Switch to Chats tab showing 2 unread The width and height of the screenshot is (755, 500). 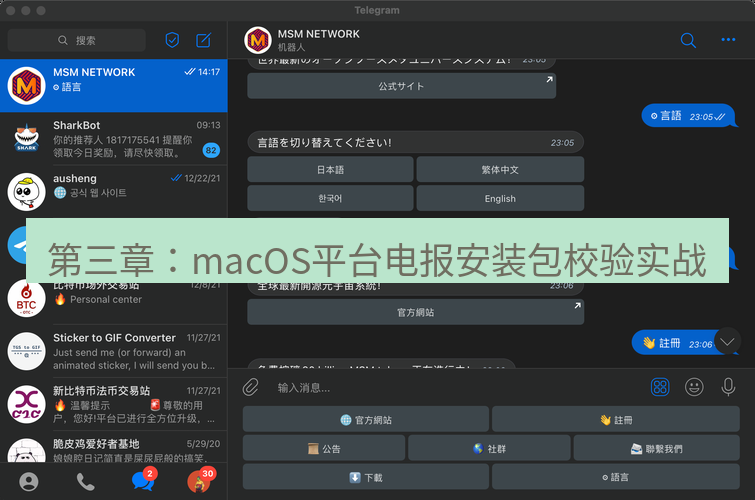[x=143, y=480]
